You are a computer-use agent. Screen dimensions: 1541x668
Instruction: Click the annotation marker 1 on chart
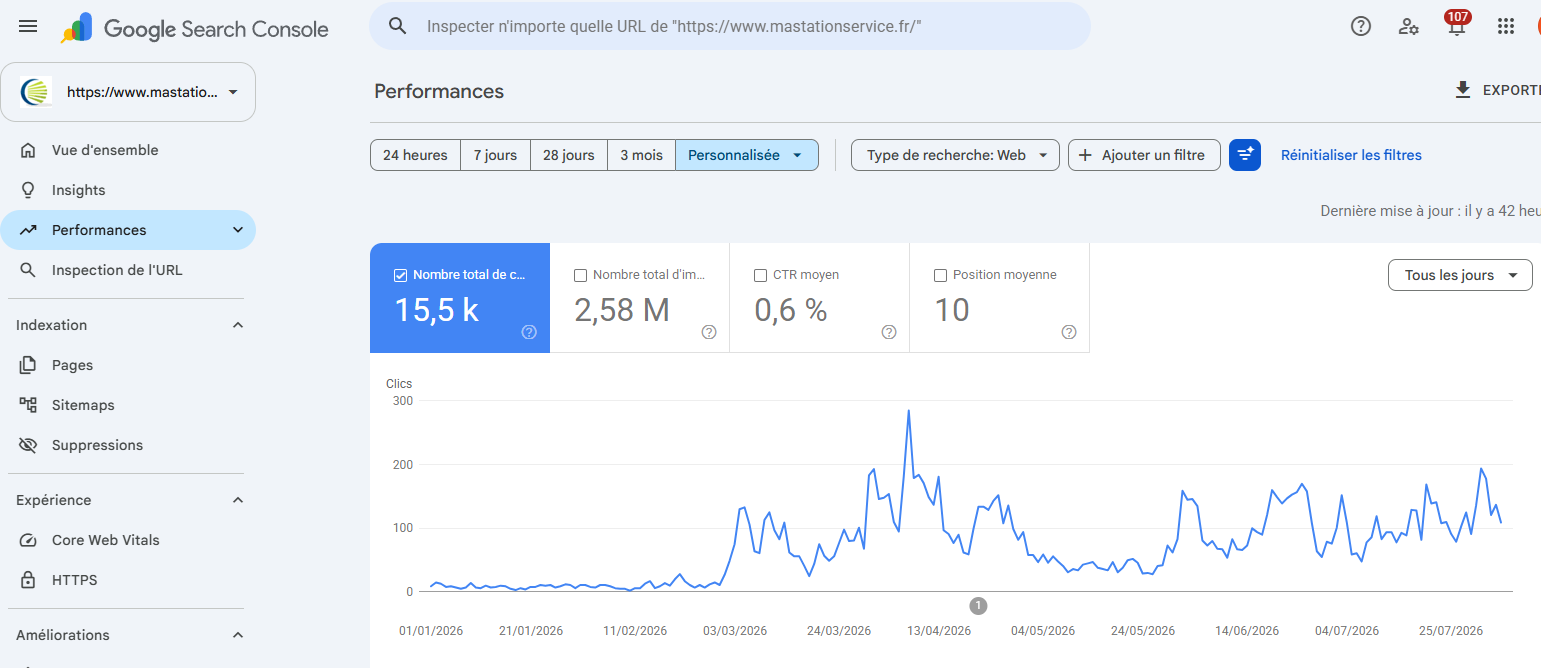(x=978, y=605)
